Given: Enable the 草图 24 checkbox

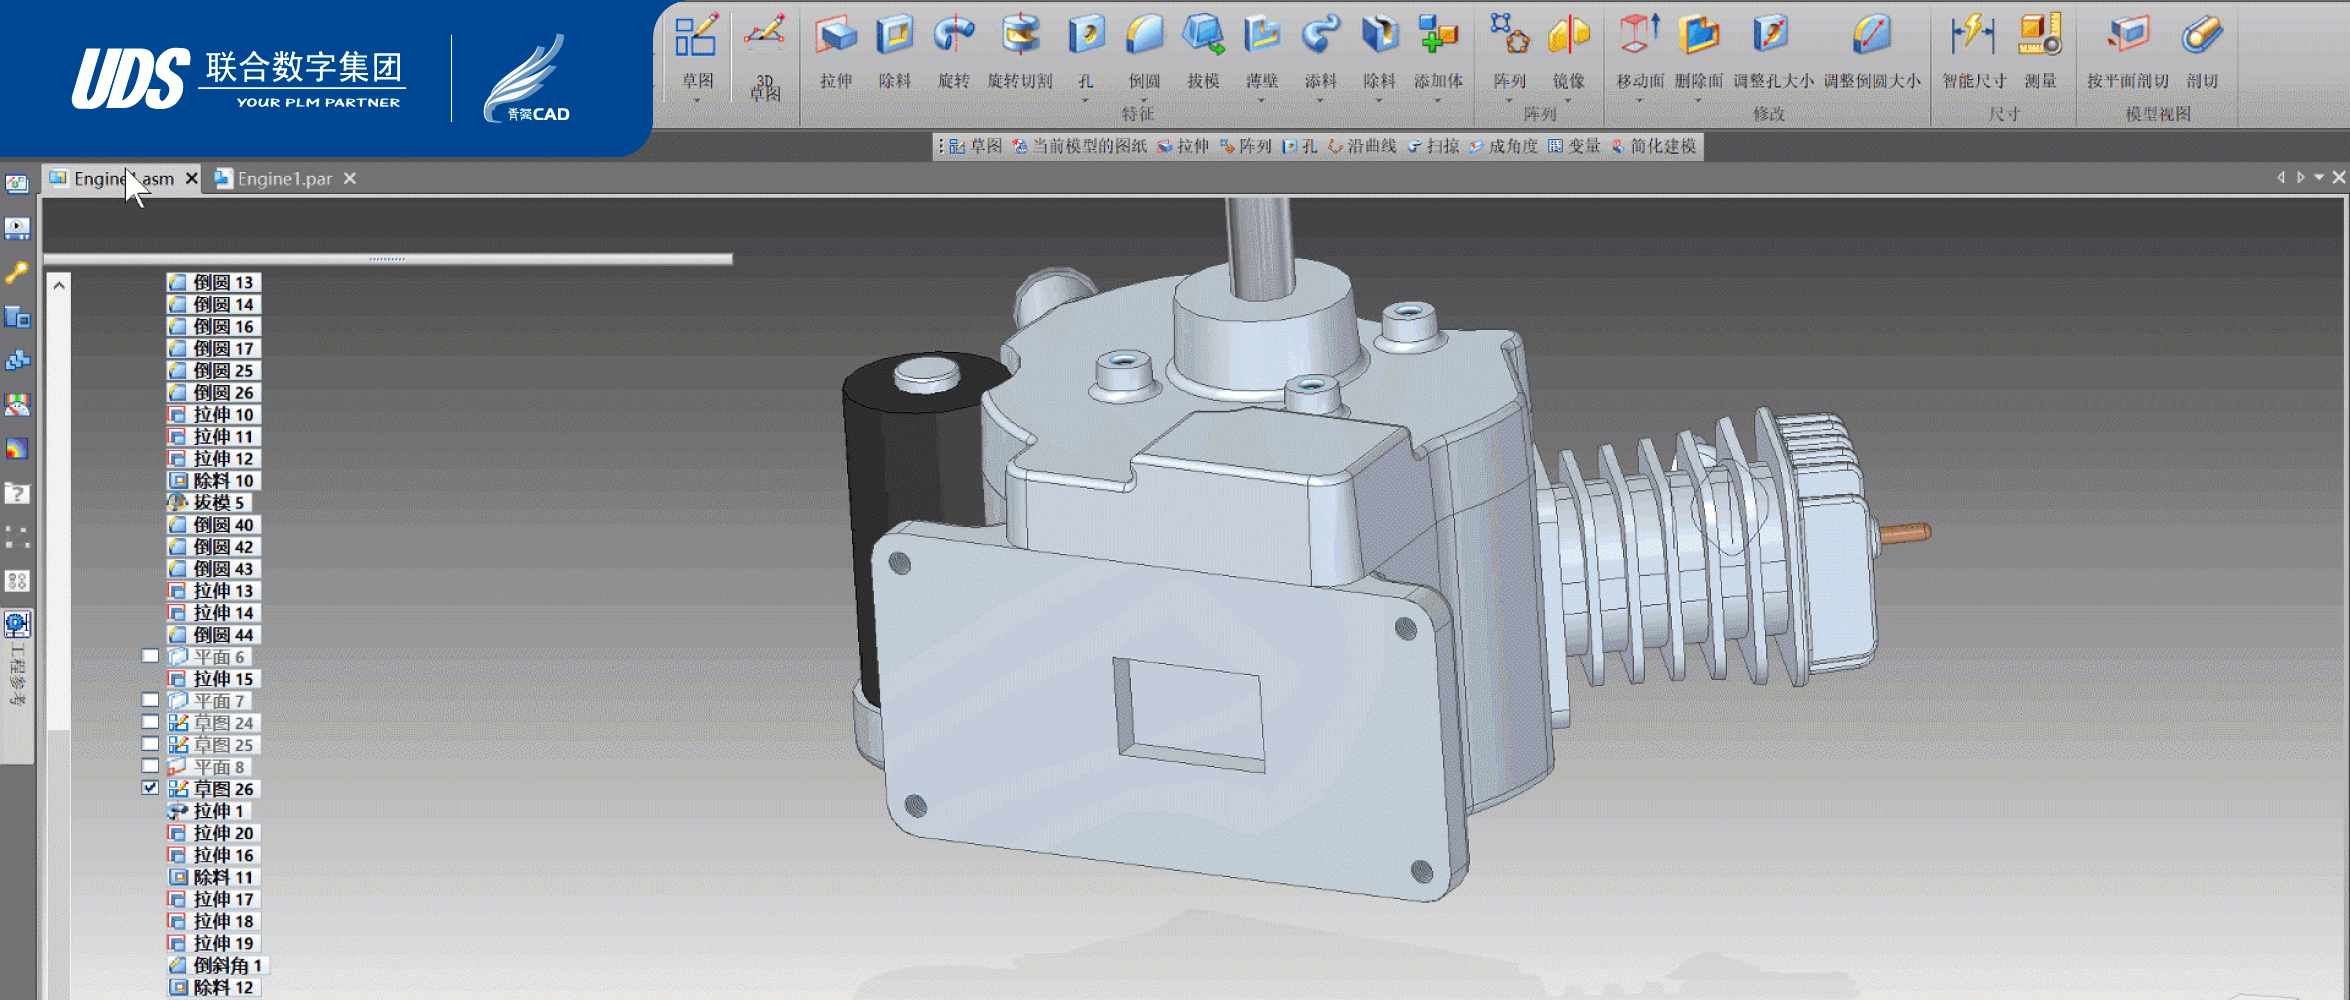Looking at the screenshot, I should [150, 722].
